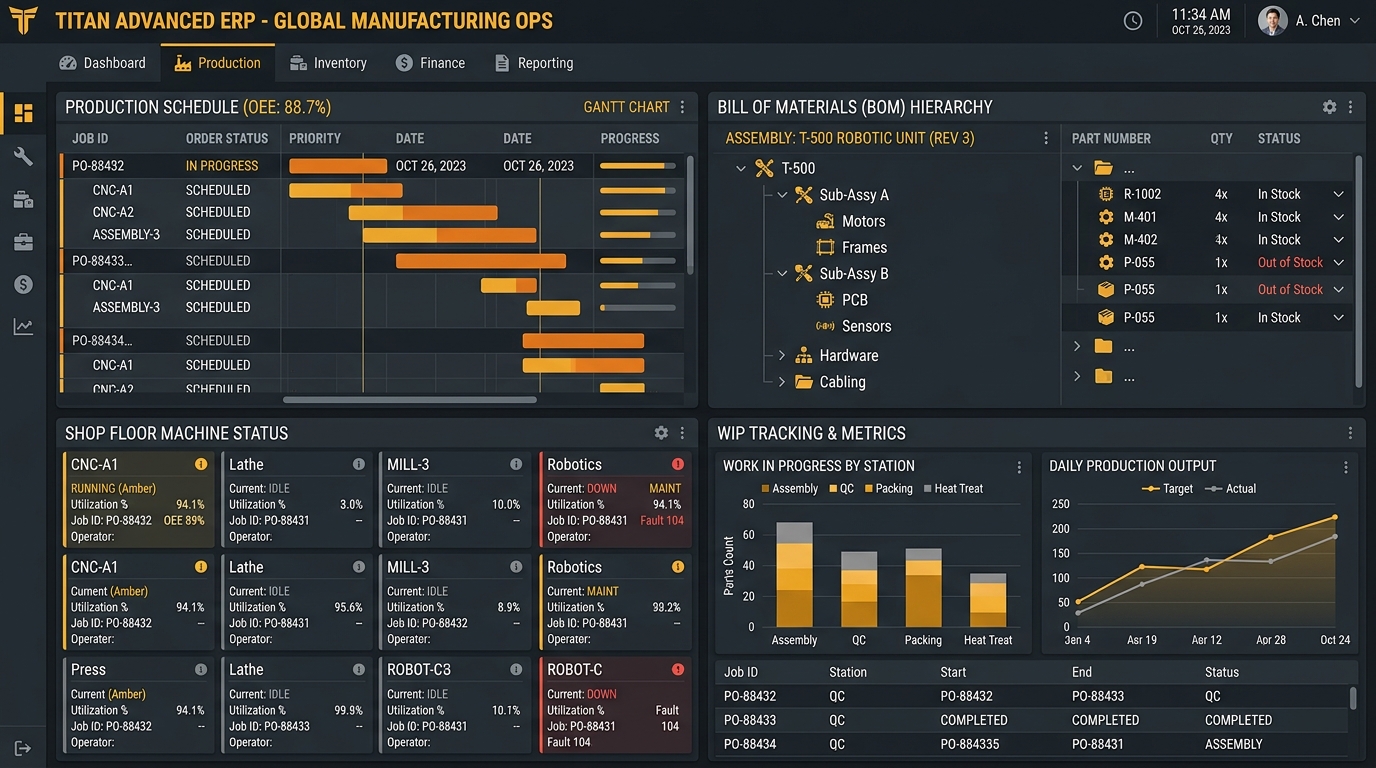Select the dashboard grid icon in the sidebar
The width and height of the screenshot is (1376, 768).
click(x=23, y=113)
